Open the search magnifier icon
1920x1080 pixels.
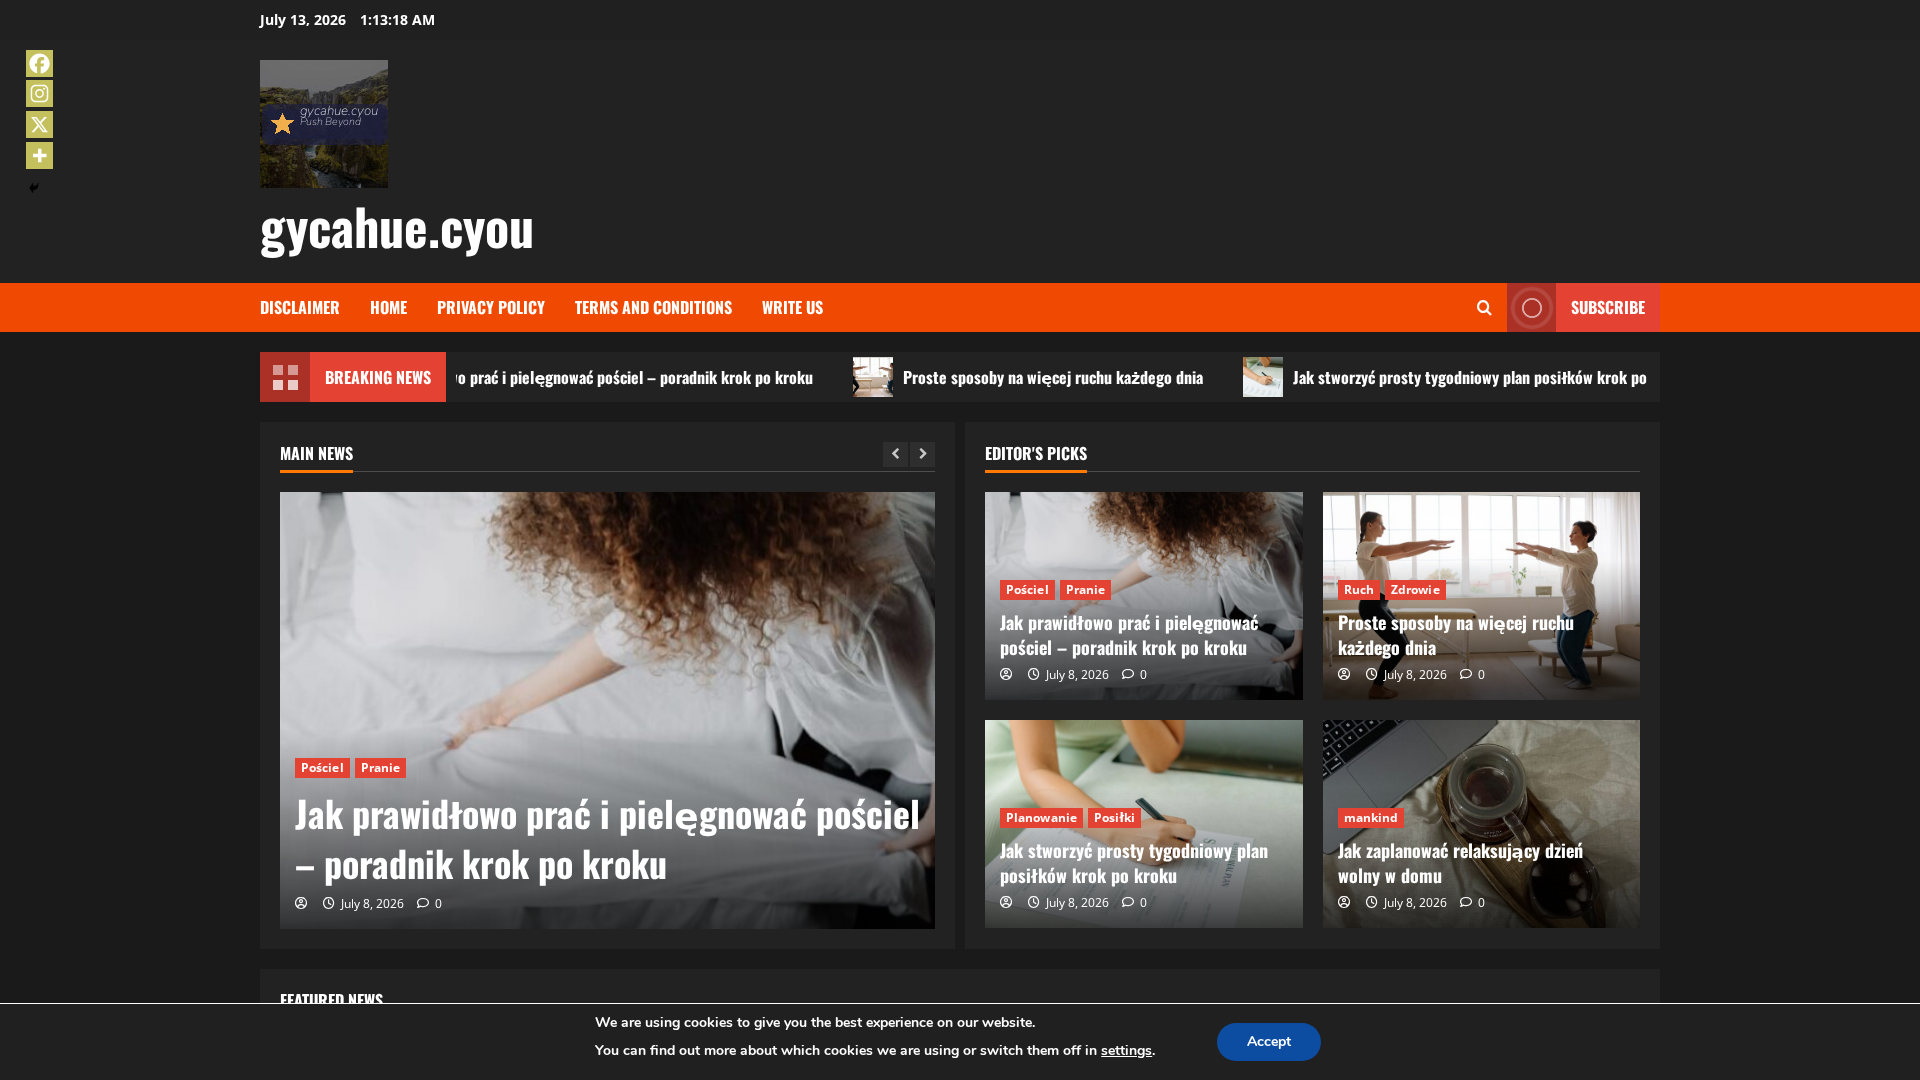pyautogui.click(x=1484, y=308)
